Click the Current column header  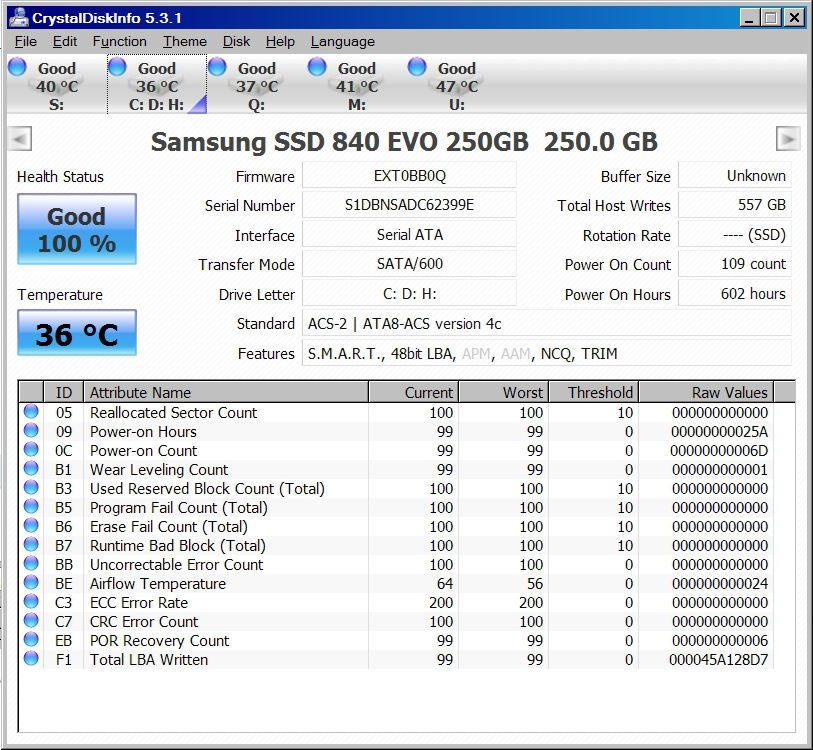[414, 392]
